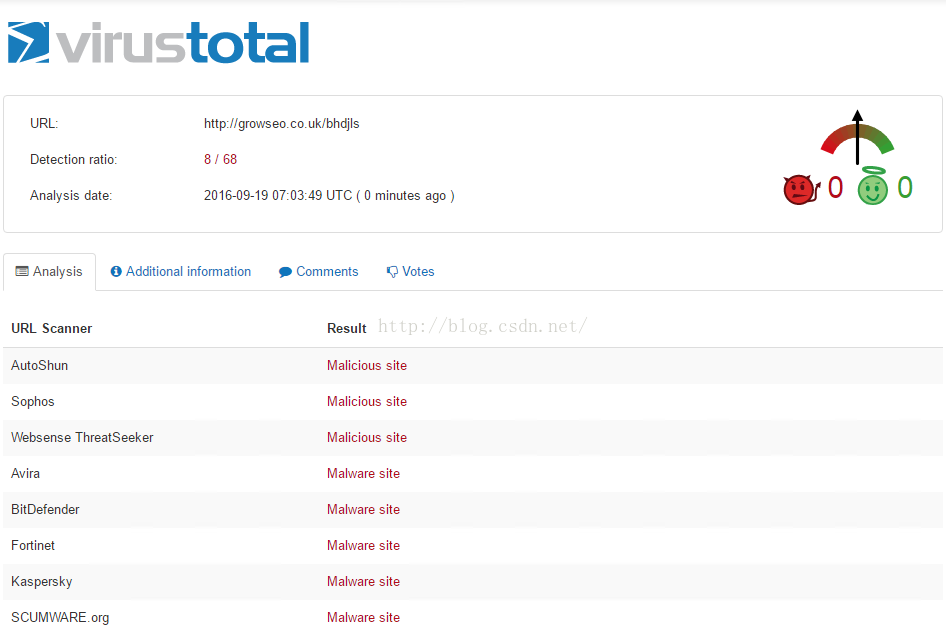Screen dimensions: 946x631
Task: Click the thumbs Votes icon
Action: tap(392, 272)
